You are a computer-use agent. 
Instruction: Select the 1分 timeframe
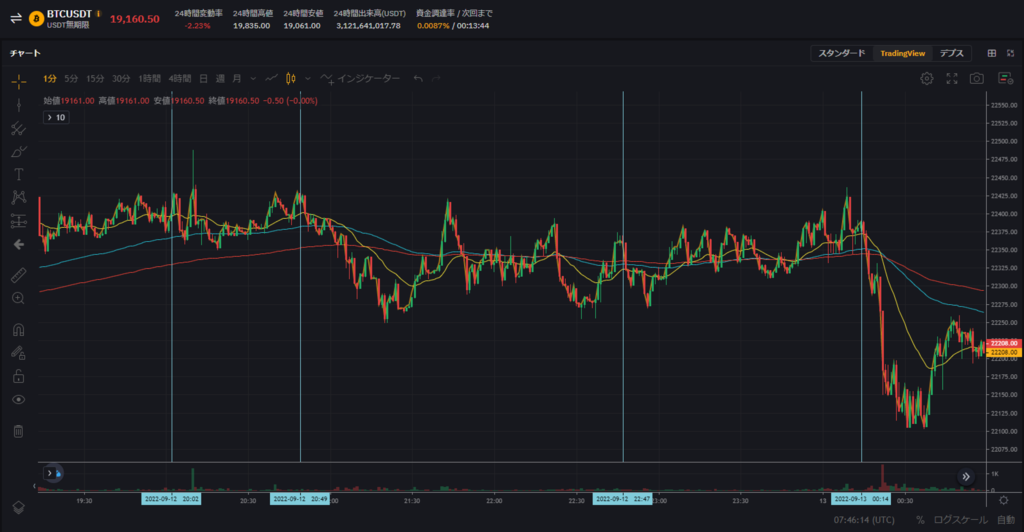tap(50, 78)
